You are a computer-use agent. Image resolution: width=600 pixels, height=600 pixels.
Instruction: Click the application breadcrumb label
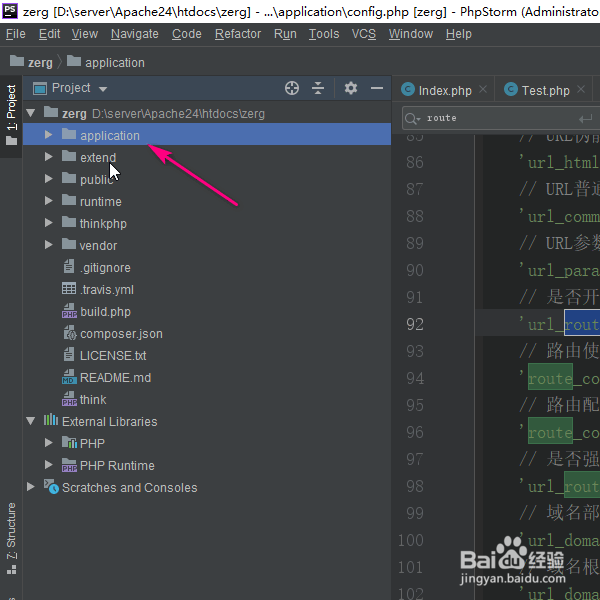coord(115,62)
